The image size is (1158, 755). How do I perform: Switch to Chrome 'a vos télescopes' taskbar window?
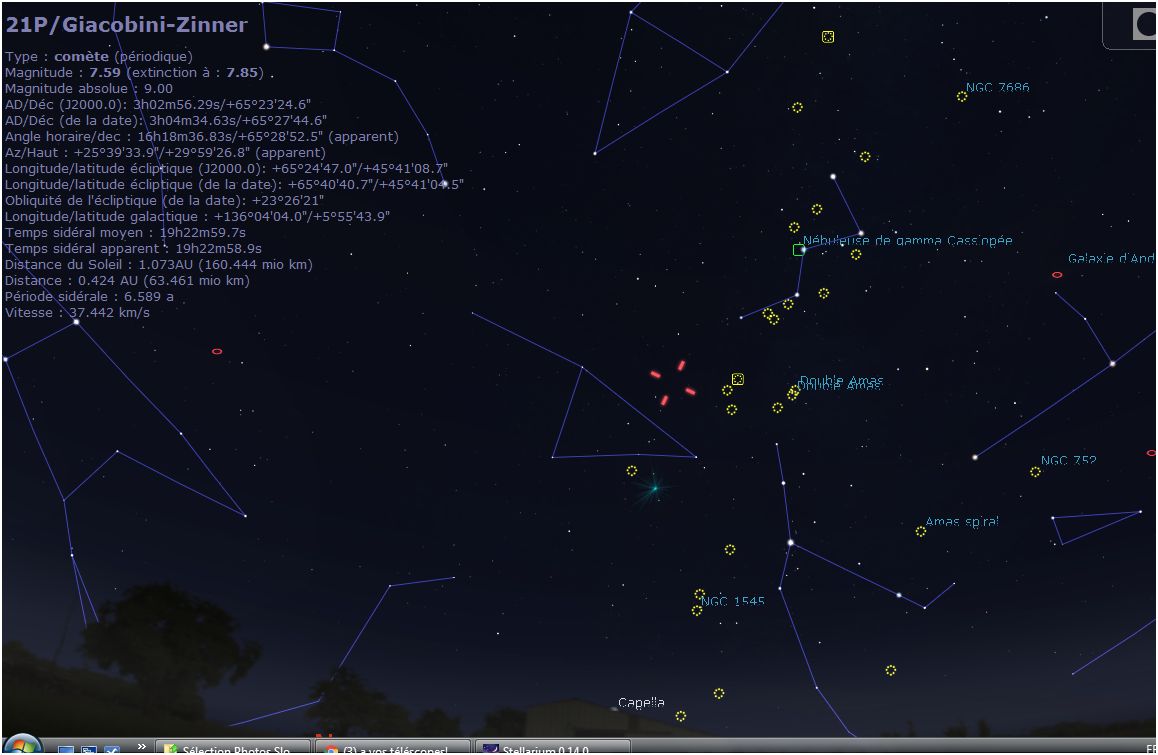point(394,748)
